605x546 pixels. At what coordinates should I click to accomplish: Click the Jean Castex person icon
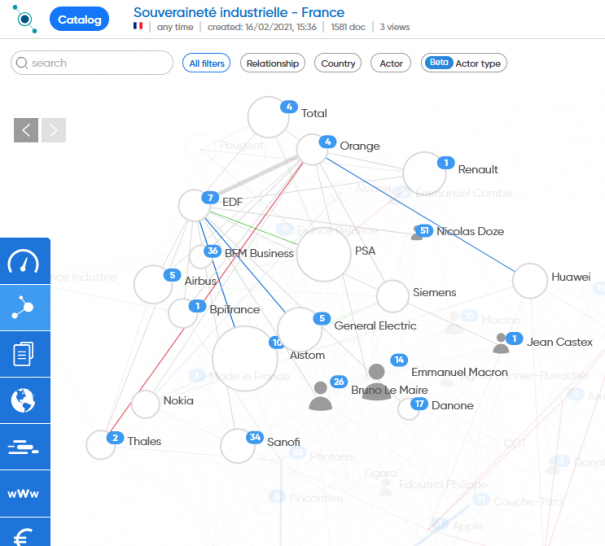tap(501, 343)
